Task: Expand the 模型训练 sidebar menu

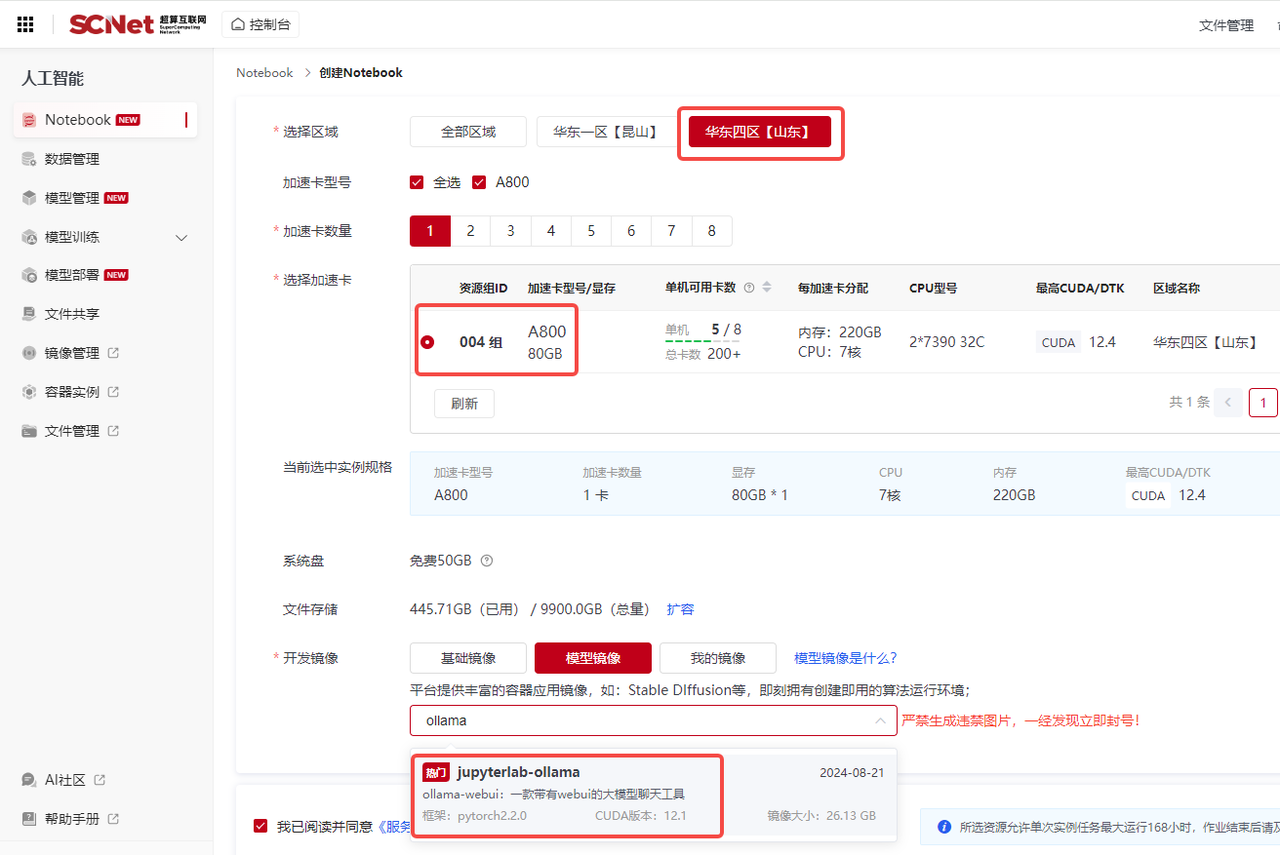Action: click(181, 237)
